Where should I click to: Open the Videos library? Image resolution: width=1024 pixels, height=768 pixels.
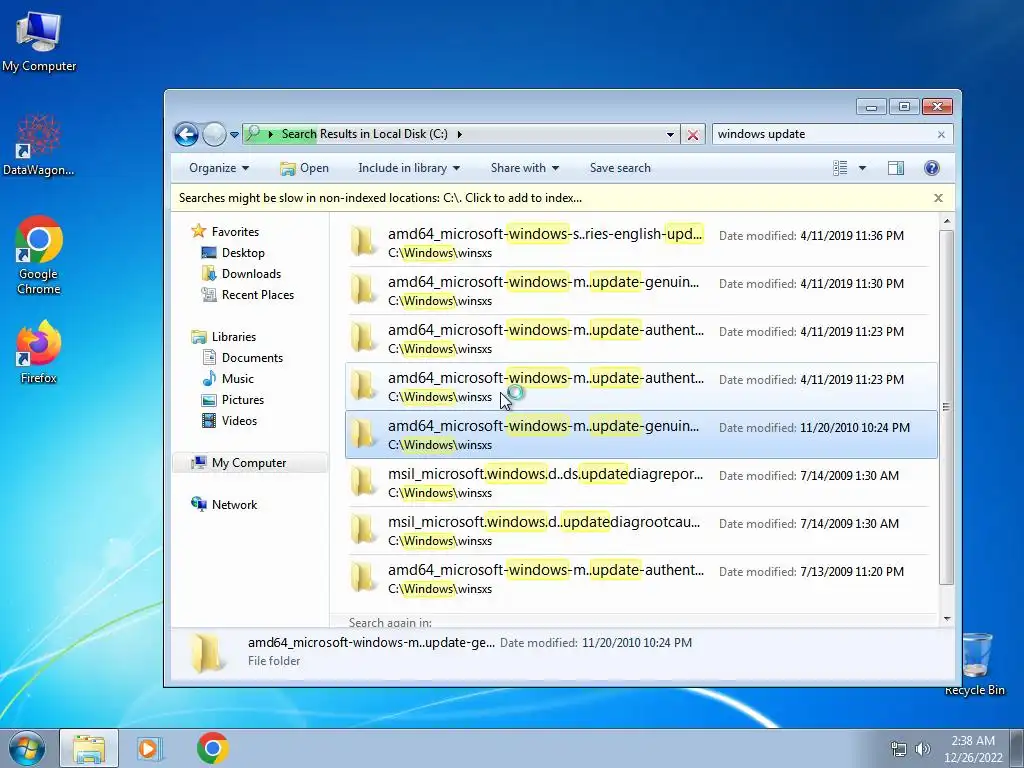239,421
